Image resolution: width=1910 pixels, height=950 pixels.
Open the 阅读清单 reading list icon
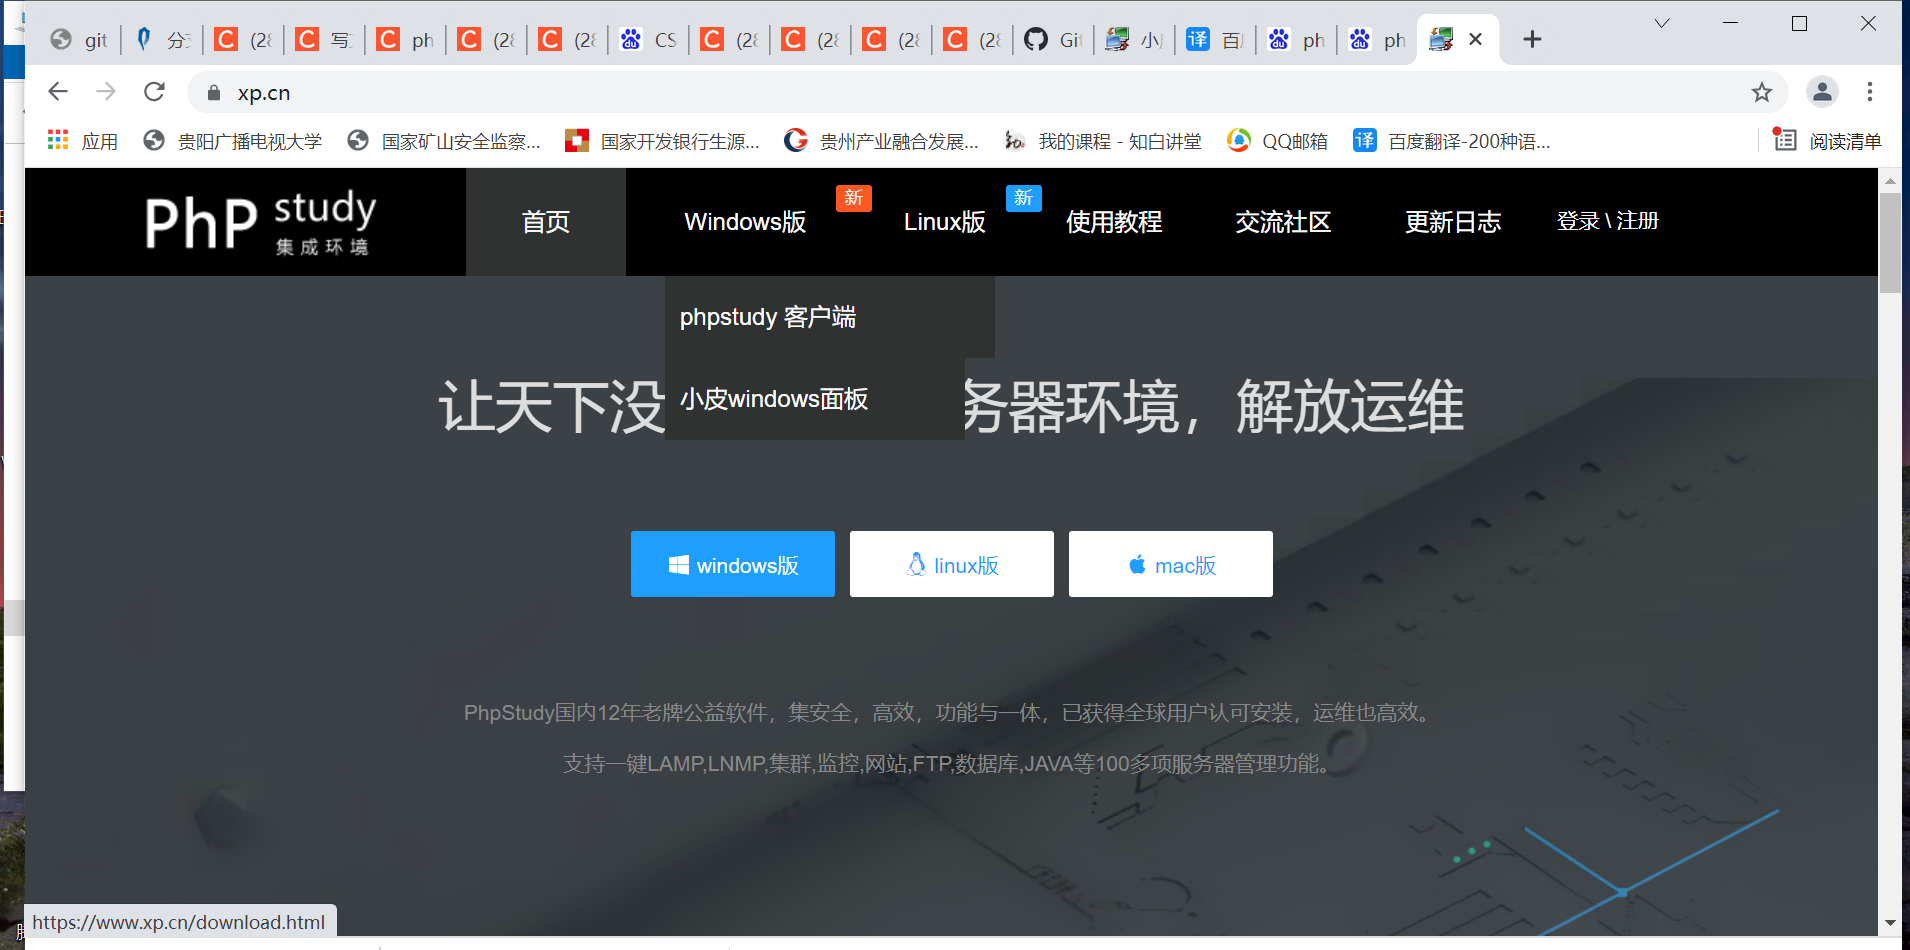1785,140
